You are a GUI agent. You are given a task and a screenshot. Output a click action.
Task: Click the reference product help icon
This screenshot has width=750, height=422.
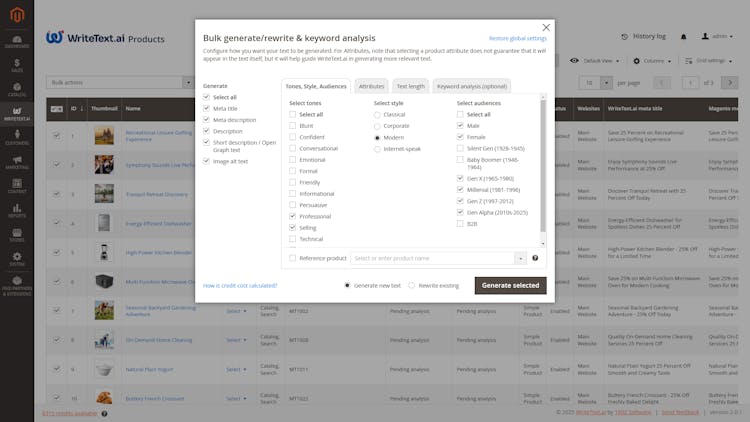[x=535, y=258]
